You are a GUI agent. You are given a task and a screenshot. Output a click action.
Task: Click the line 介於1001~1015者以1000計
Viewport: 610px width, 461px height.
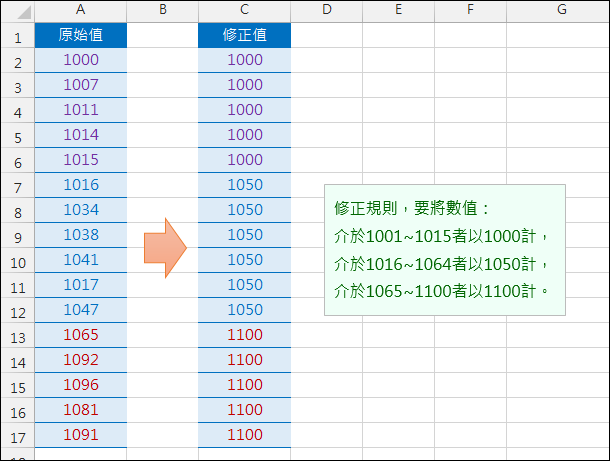point(440,236)
